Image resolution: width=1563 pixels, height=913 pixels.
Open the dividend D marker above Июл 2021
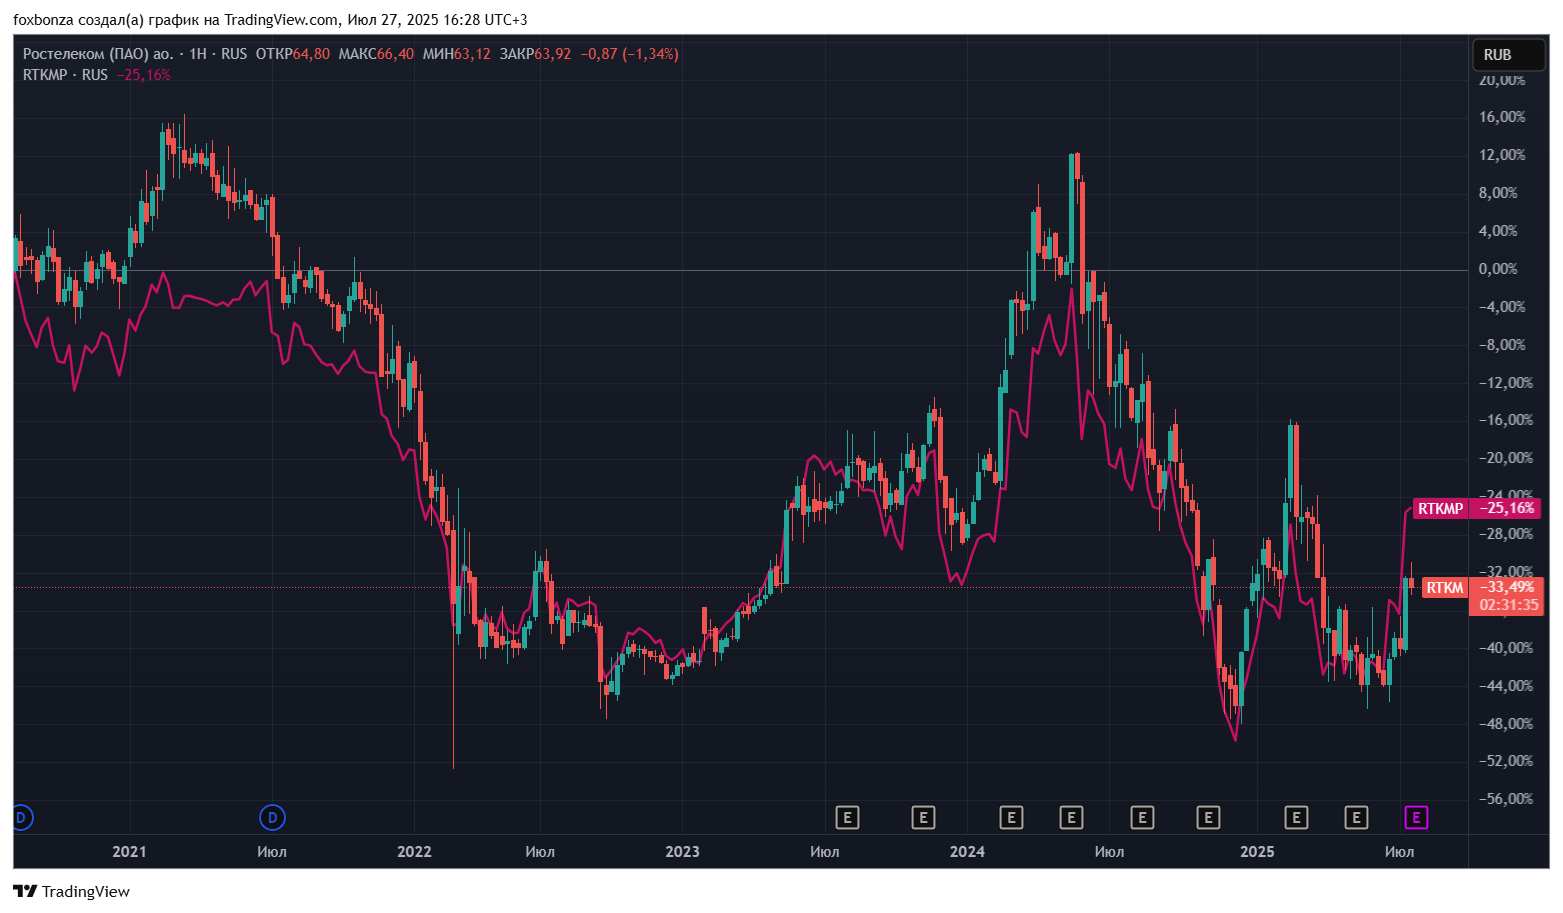(272, 818)
